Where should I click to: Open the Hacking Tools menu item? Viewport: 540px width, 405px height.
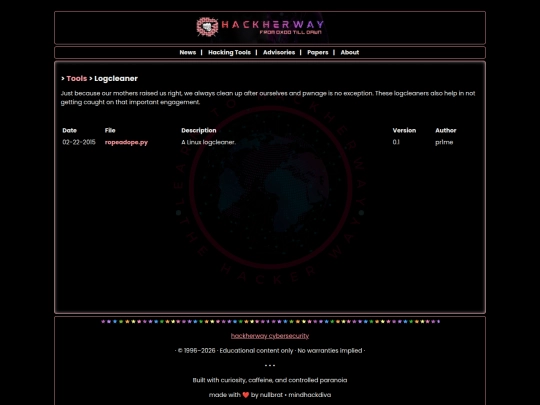[229, 52]
